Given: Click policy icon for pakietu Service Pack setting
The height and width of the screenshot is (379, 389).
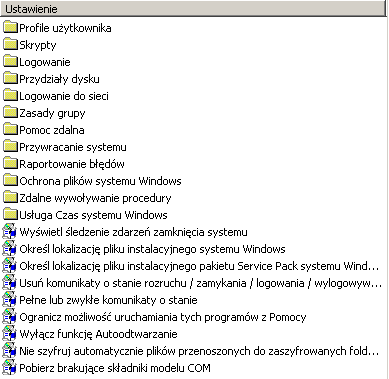Looking at the screenshot, I should [10, 265].
